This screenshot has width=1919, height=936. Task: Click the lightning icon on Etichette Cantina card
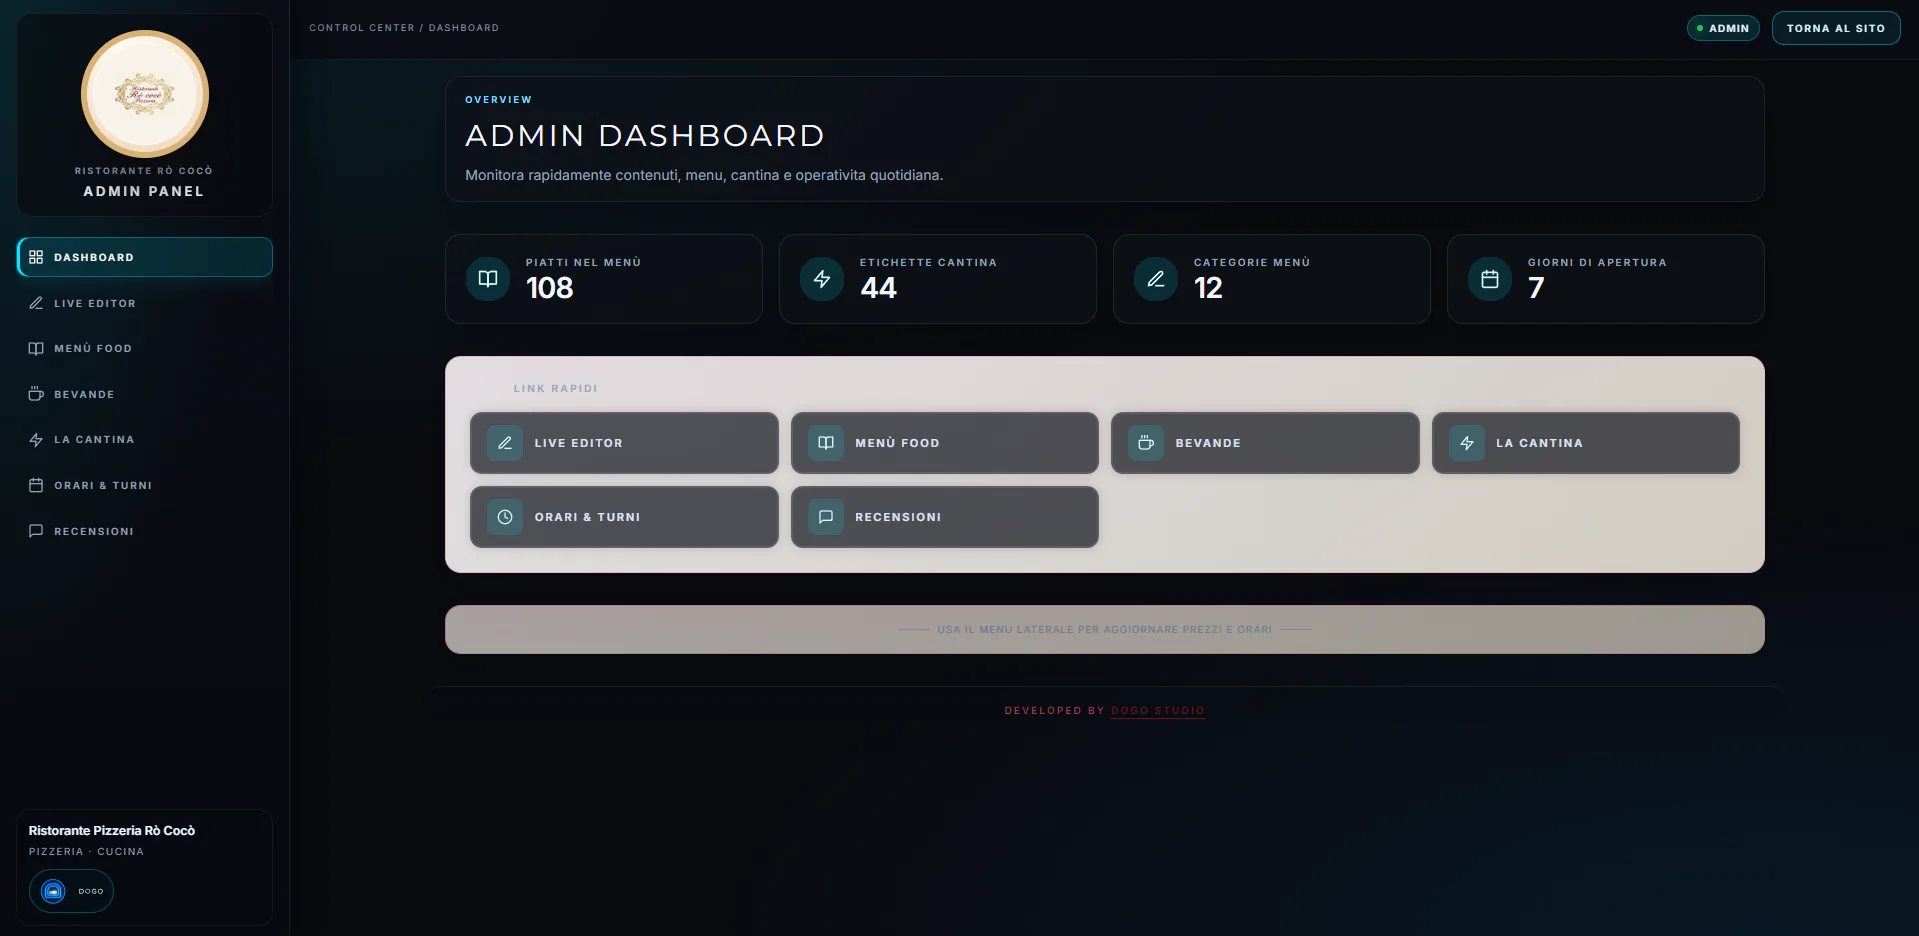pyautogui.click(x=822, y=279)
